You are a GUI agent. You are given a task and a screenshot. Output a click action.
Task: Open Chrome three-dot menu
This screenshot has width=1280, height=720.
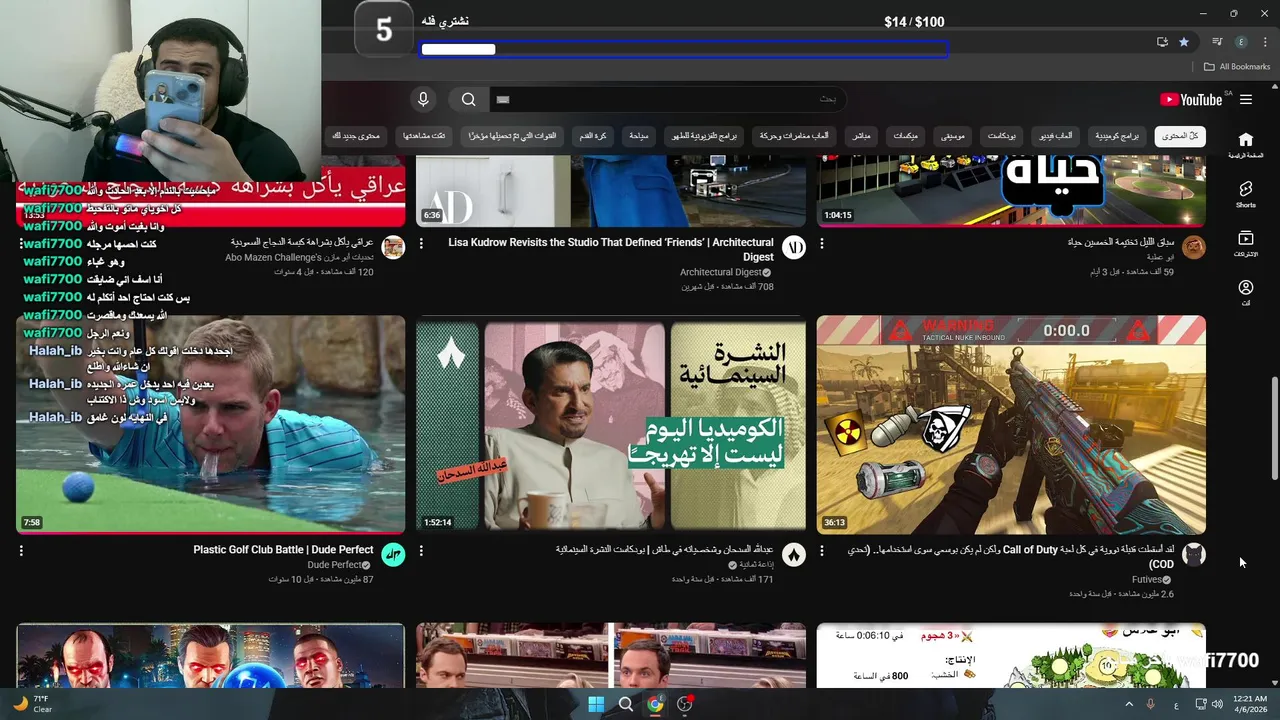1263,42
